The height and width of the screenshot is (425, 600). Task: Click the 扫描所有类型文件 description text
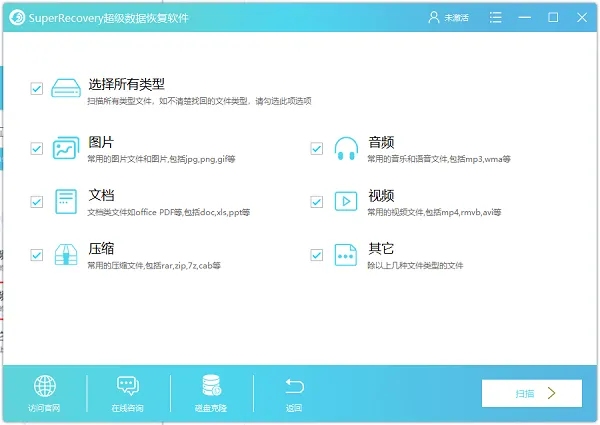click(x=199, y=101)
